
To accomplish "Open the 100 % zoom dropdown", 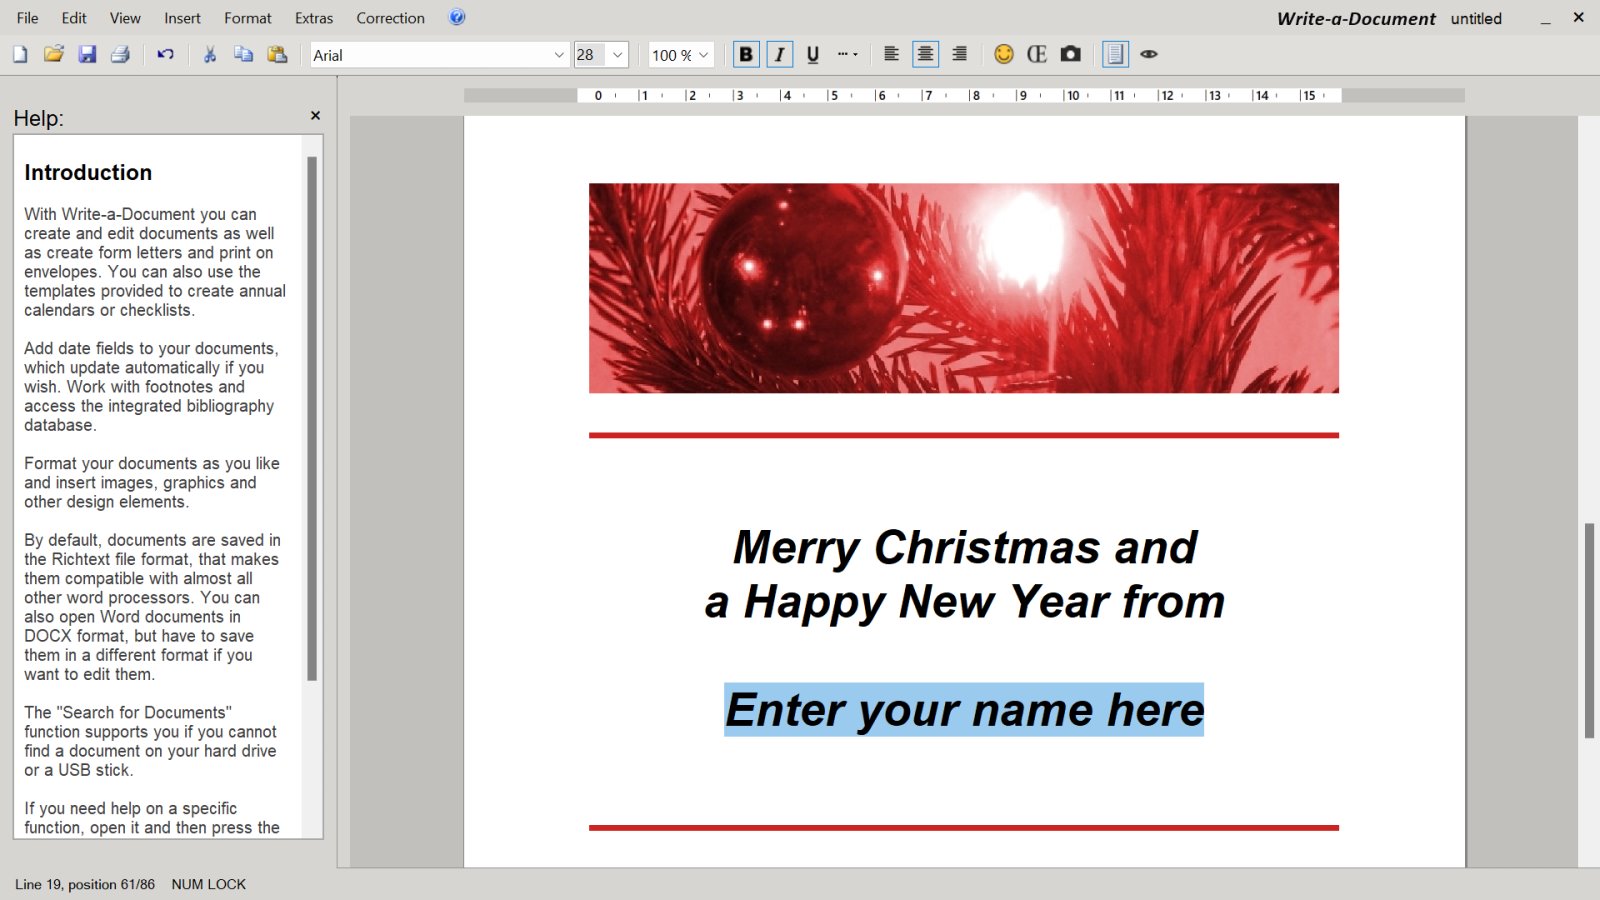I will pos(704,55).
